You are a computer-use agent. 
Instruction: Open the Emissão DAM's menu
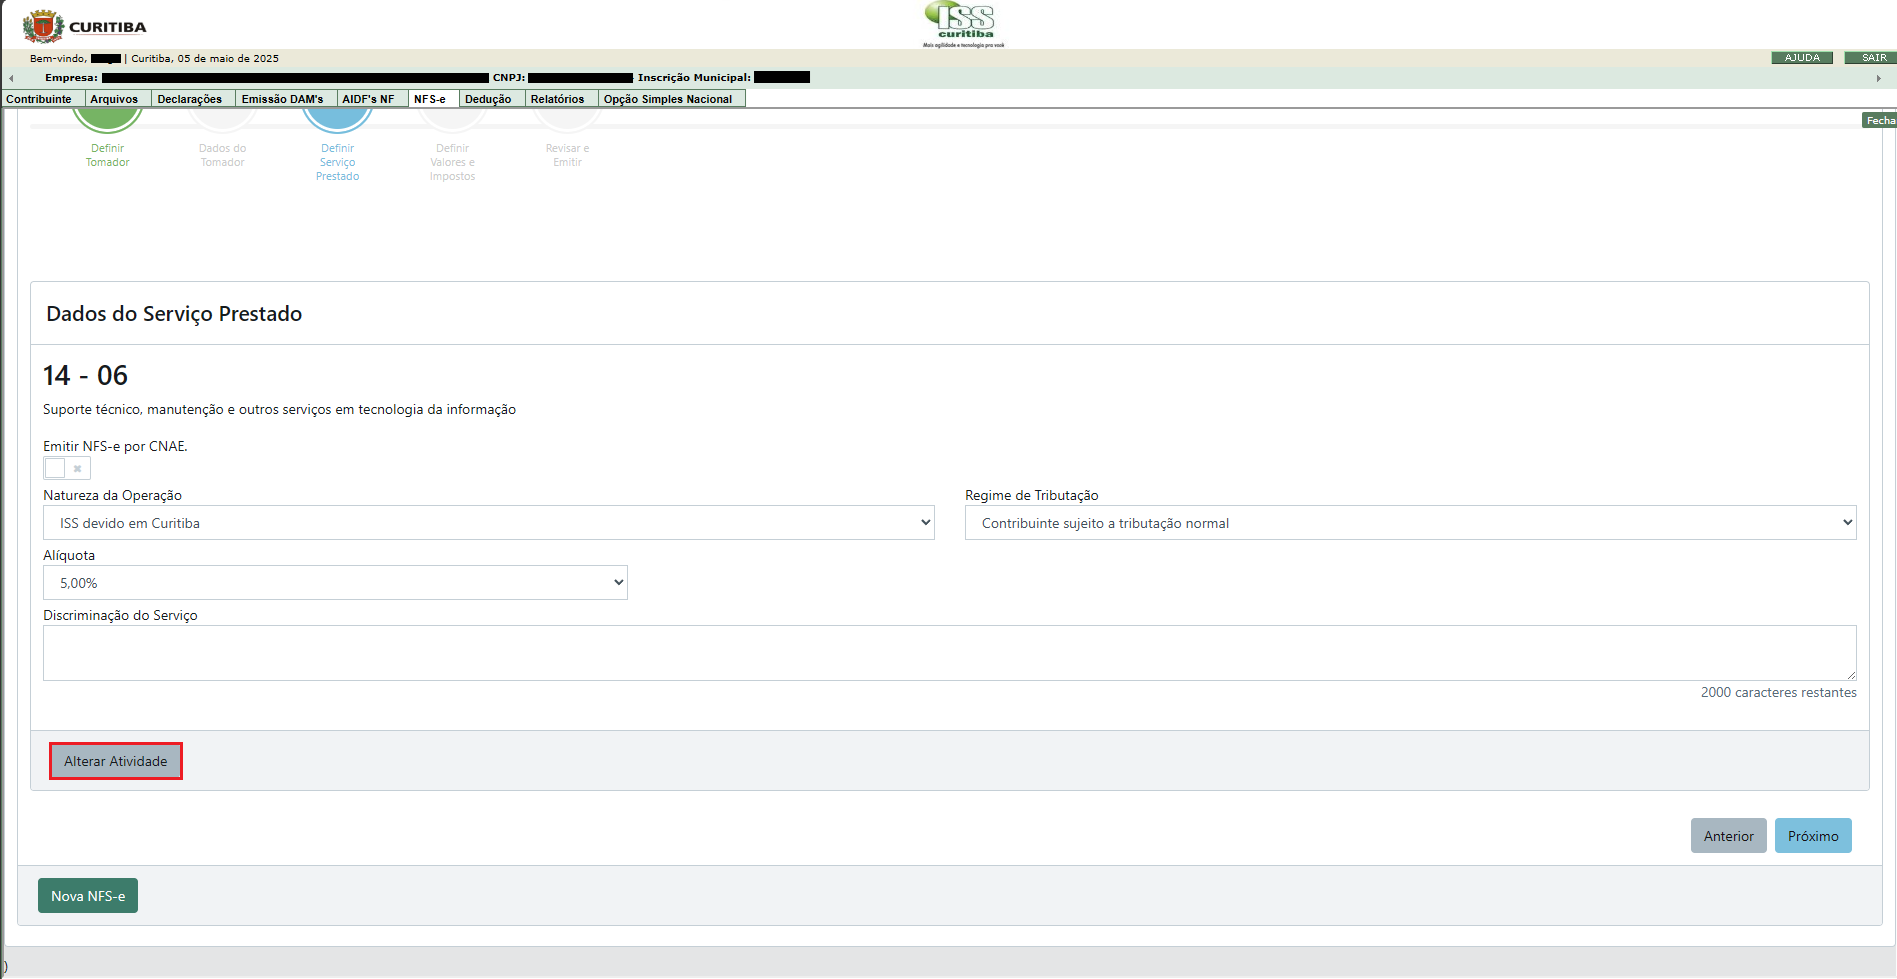pyautogui.click(x=282, y=99)
